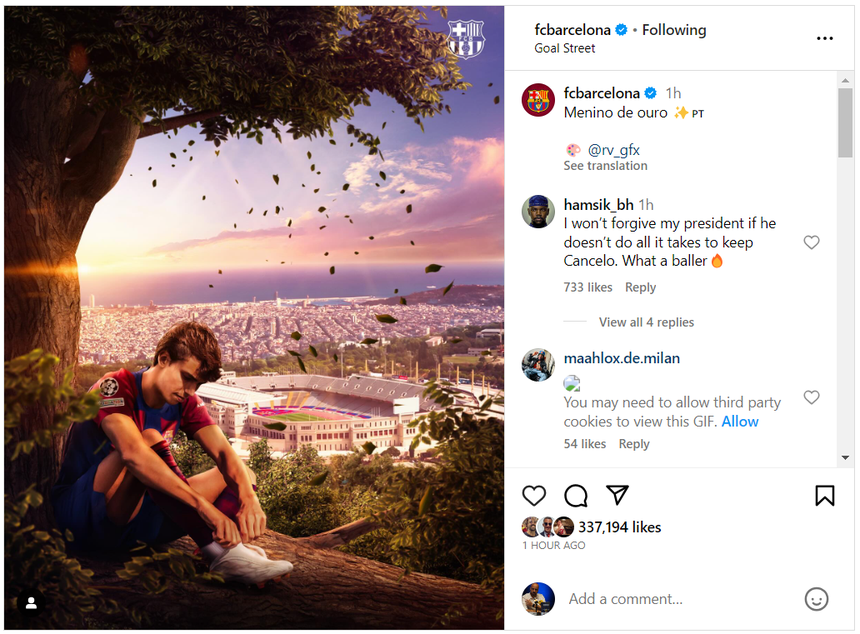The image size is (860, 634).
Task: Open the 337,194 likes list
Action: (619, 527)
